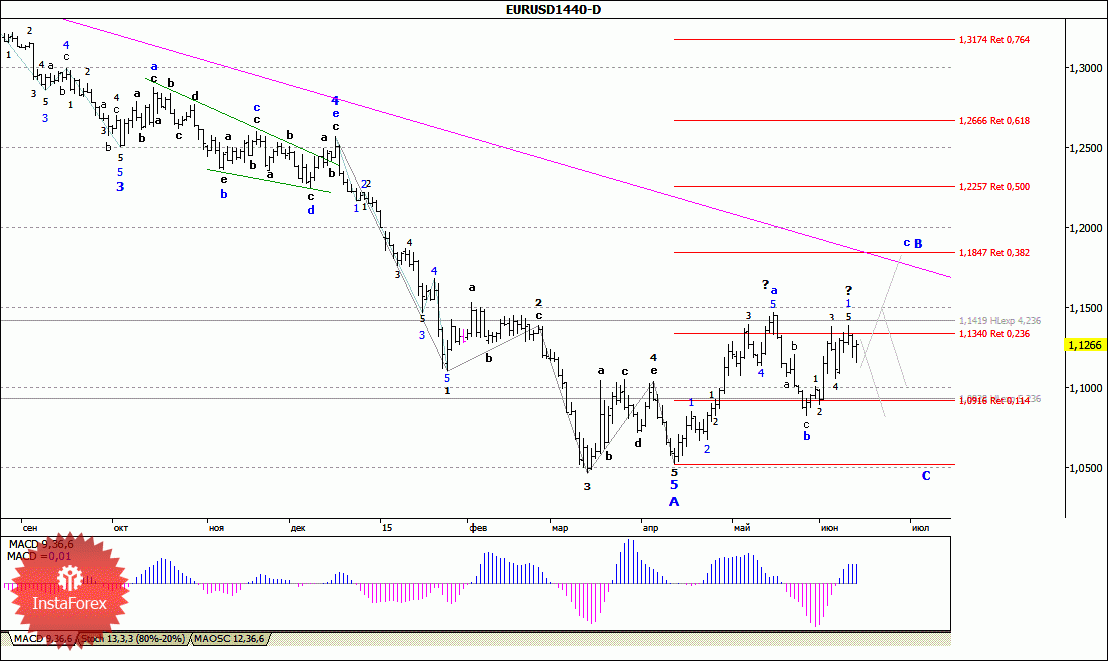Viewport: 1108px width, 661px height.
Task: Click the апр month label on time axis
Action: pos(650,528)
